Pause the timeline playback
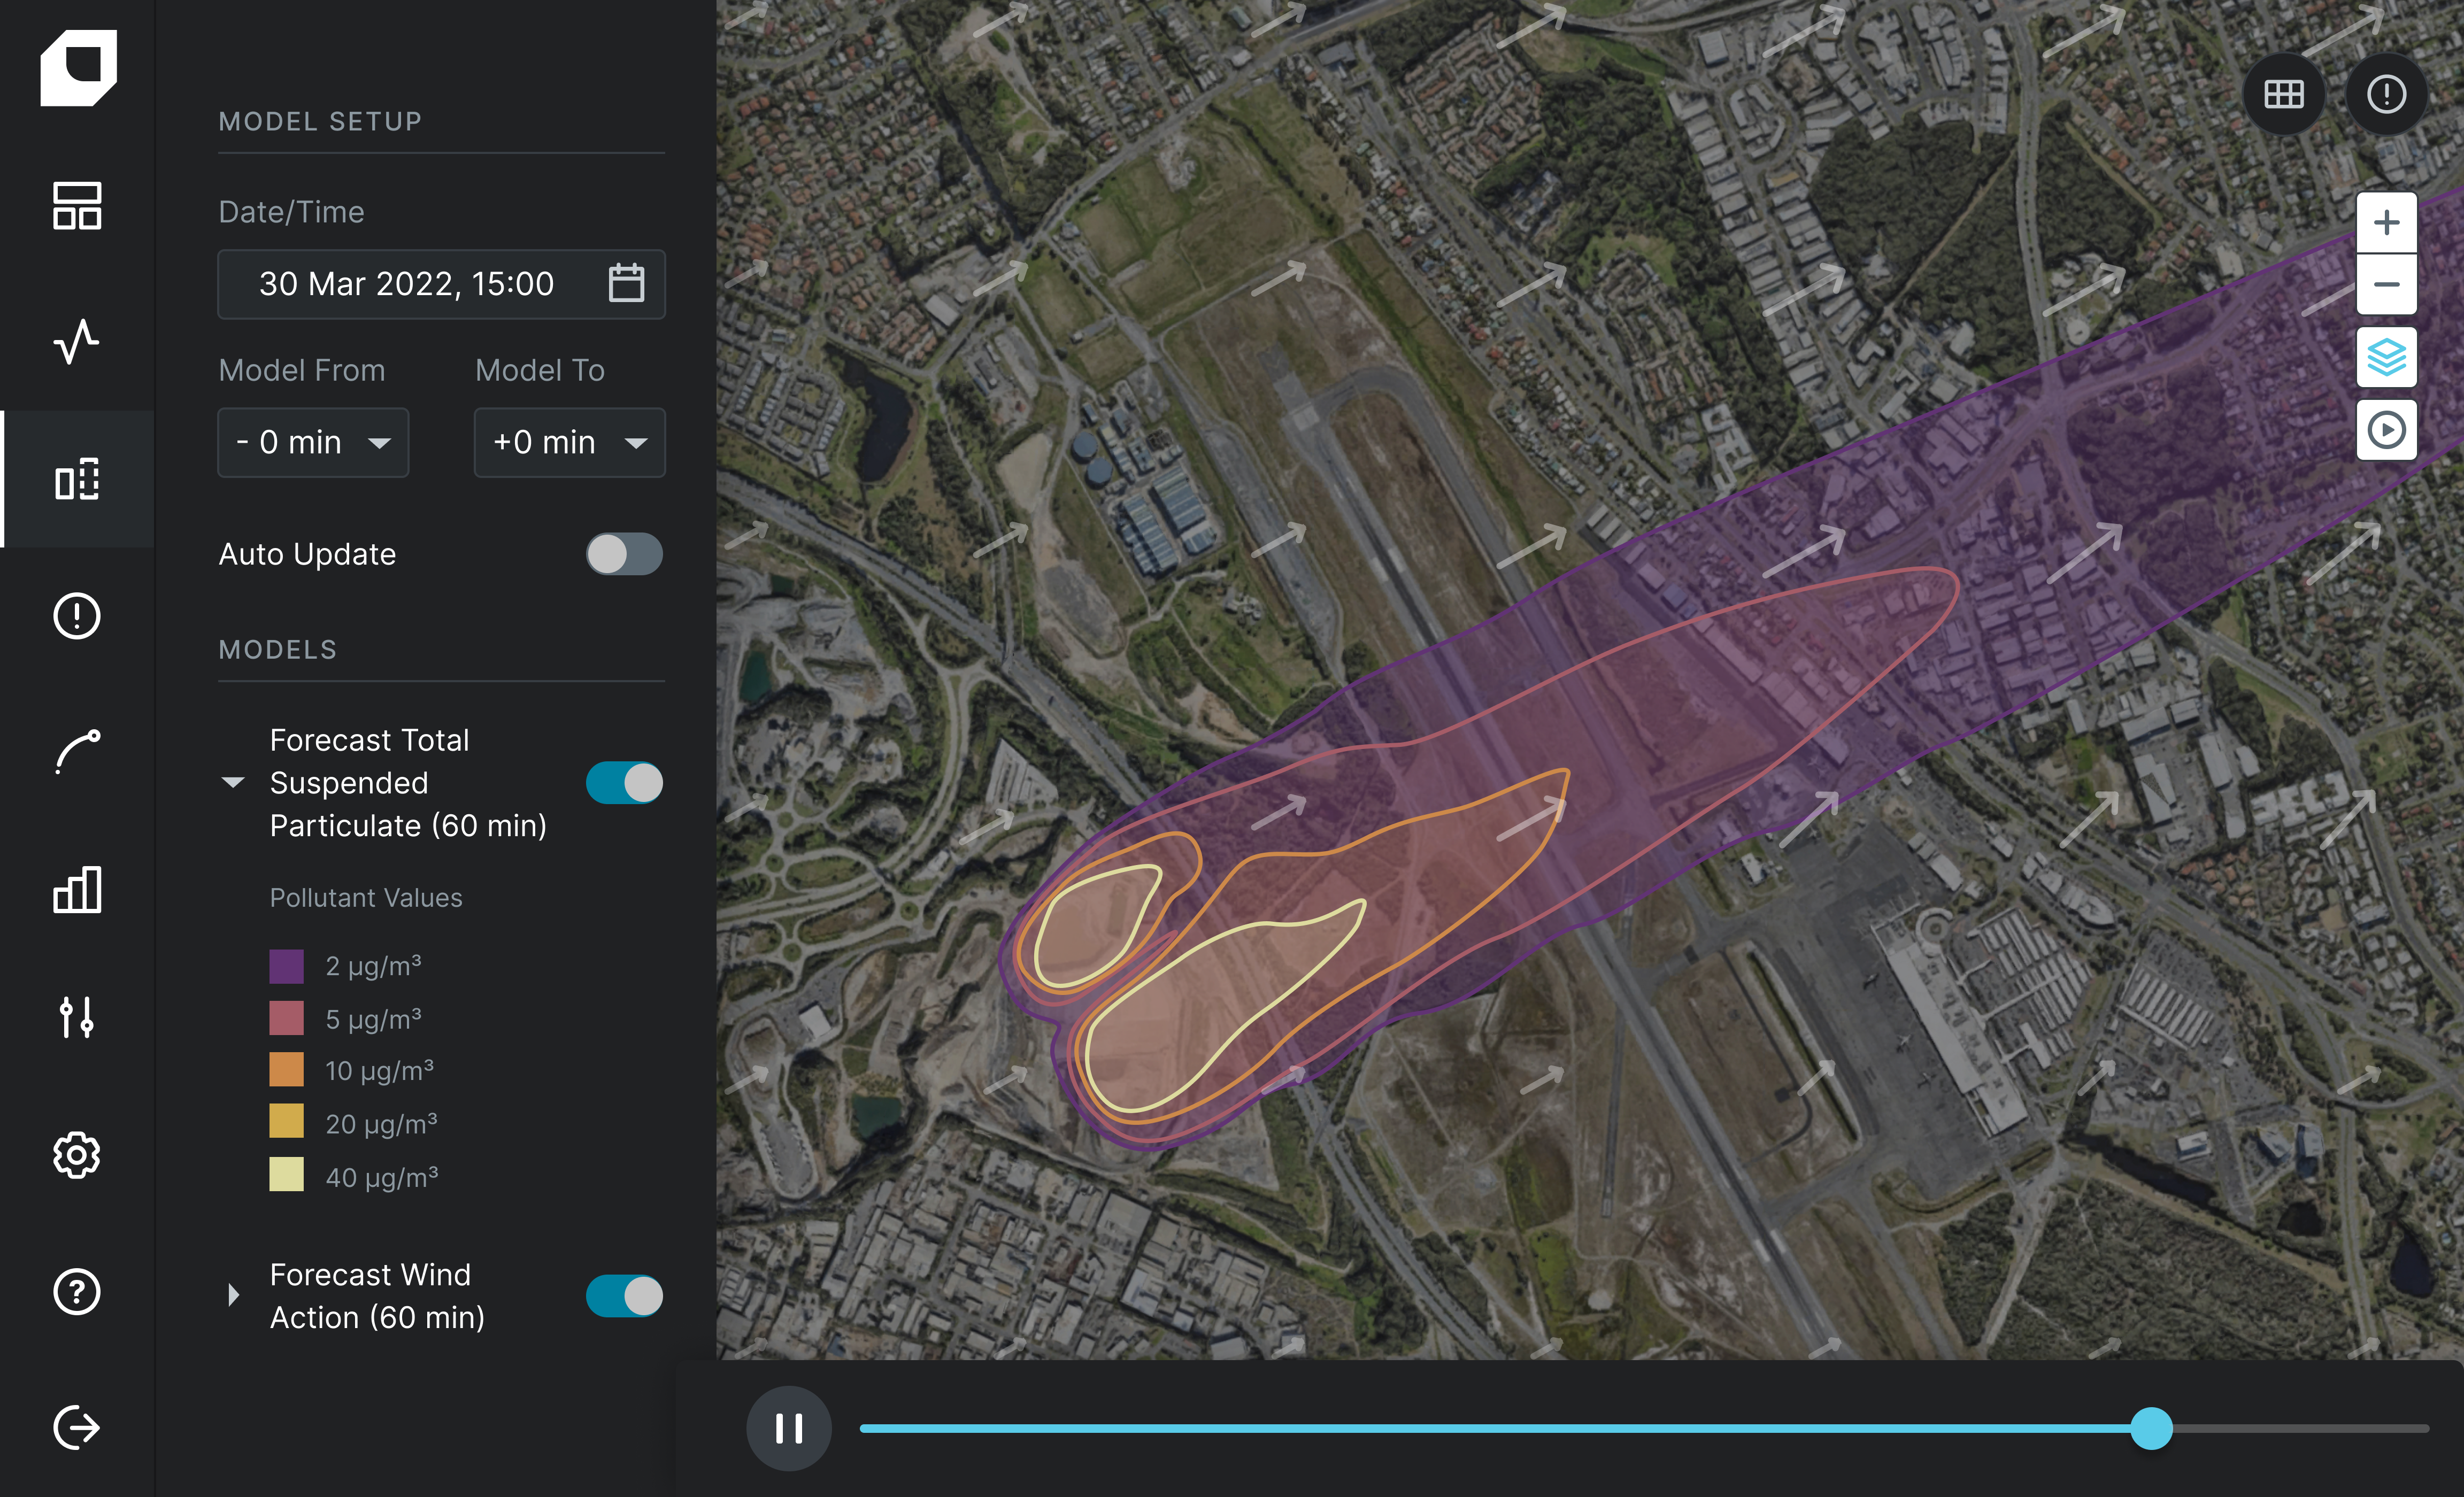The height and width of the screenshot is (1497, 2464). [x=789, y=1428]
